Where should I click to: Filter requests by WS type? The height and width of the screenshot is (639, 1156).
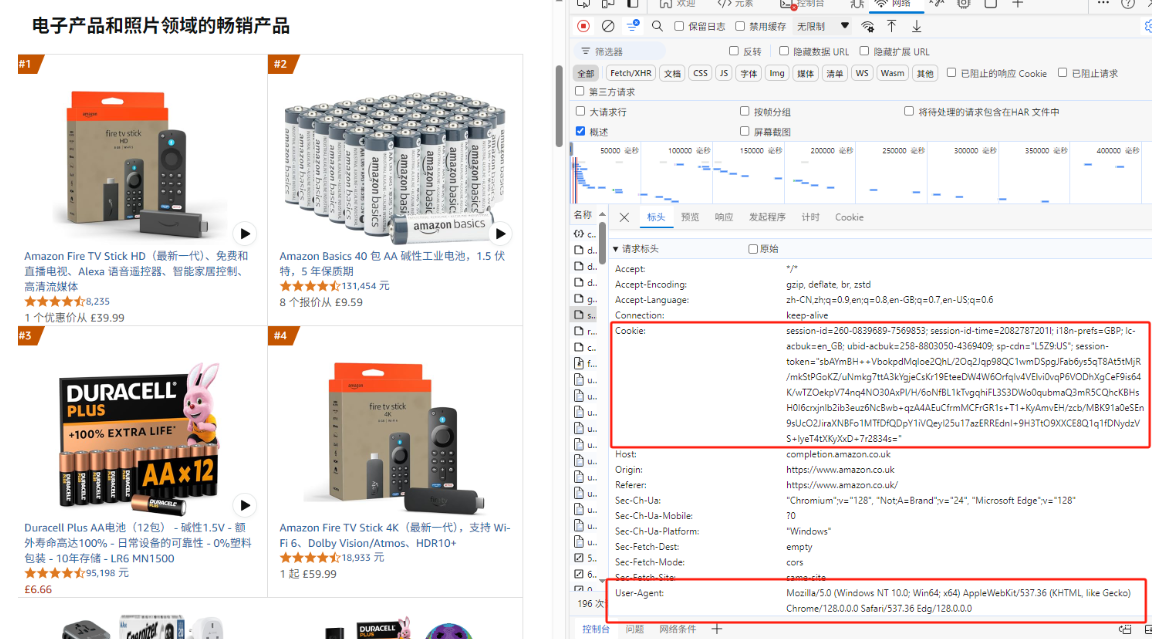click(861, 73)
